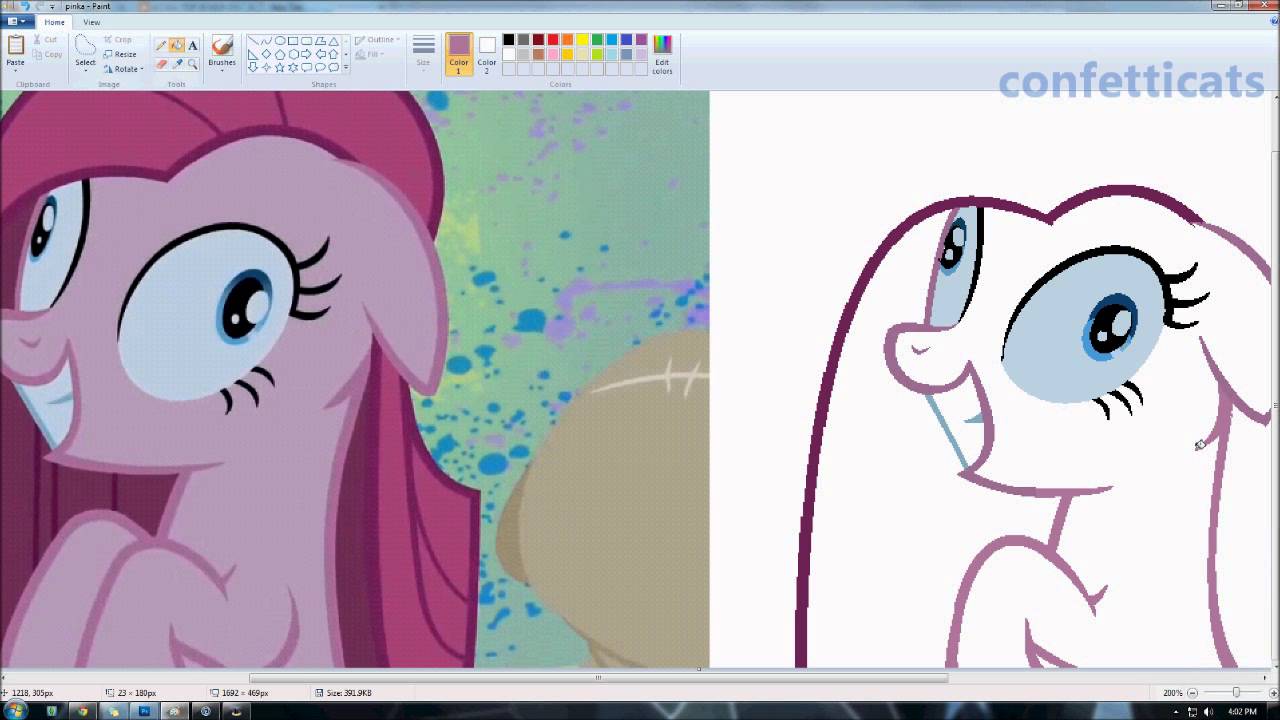Open the Paint application menu button
The width and height of the screenshot is (1280, 720).
17,21
